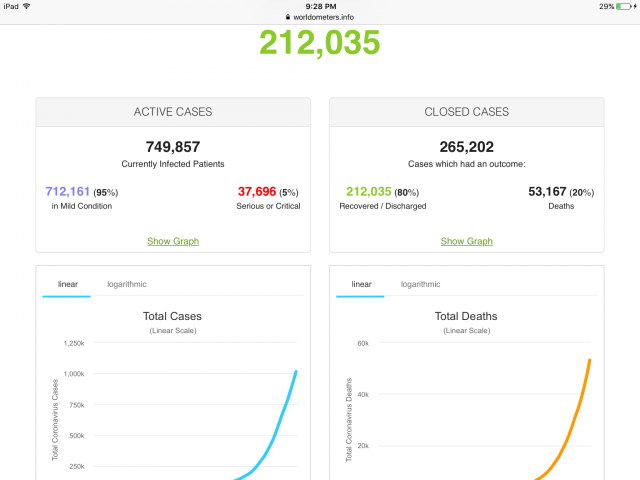640x480 pixels.
Task: Tap the worldometers.info address bar
Action: tap(320, 17)
